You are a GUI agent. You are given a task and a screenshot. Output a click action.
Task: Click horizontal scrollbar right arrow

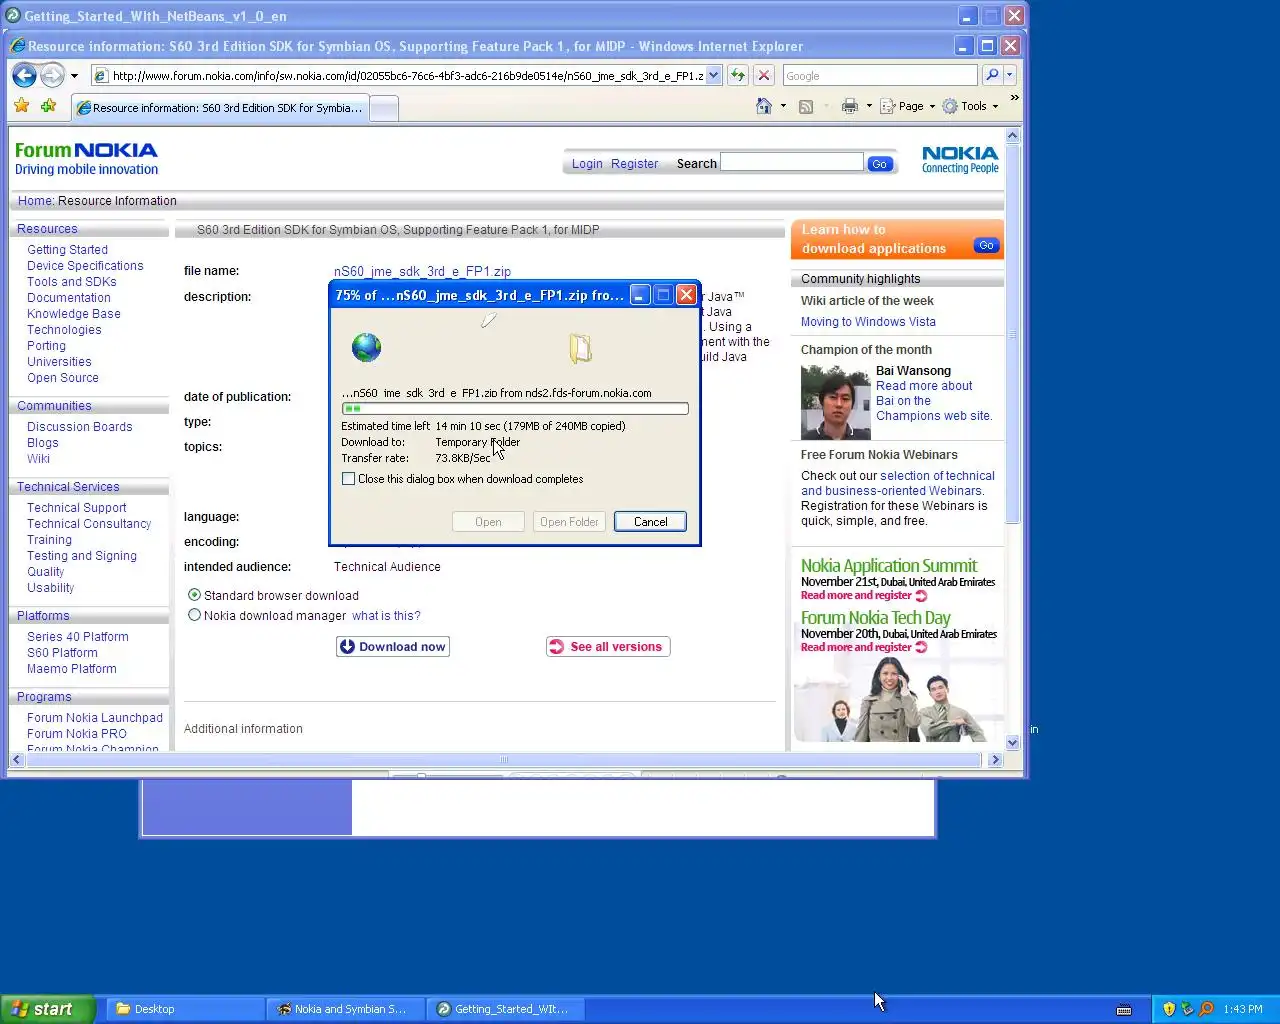pos(995,760)
